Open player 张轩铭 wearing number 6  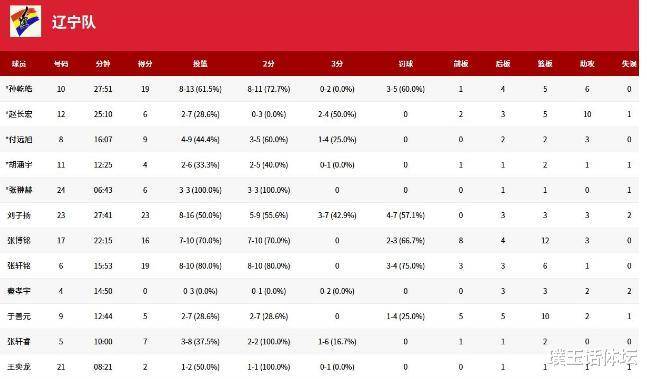[x=19, y=266]
